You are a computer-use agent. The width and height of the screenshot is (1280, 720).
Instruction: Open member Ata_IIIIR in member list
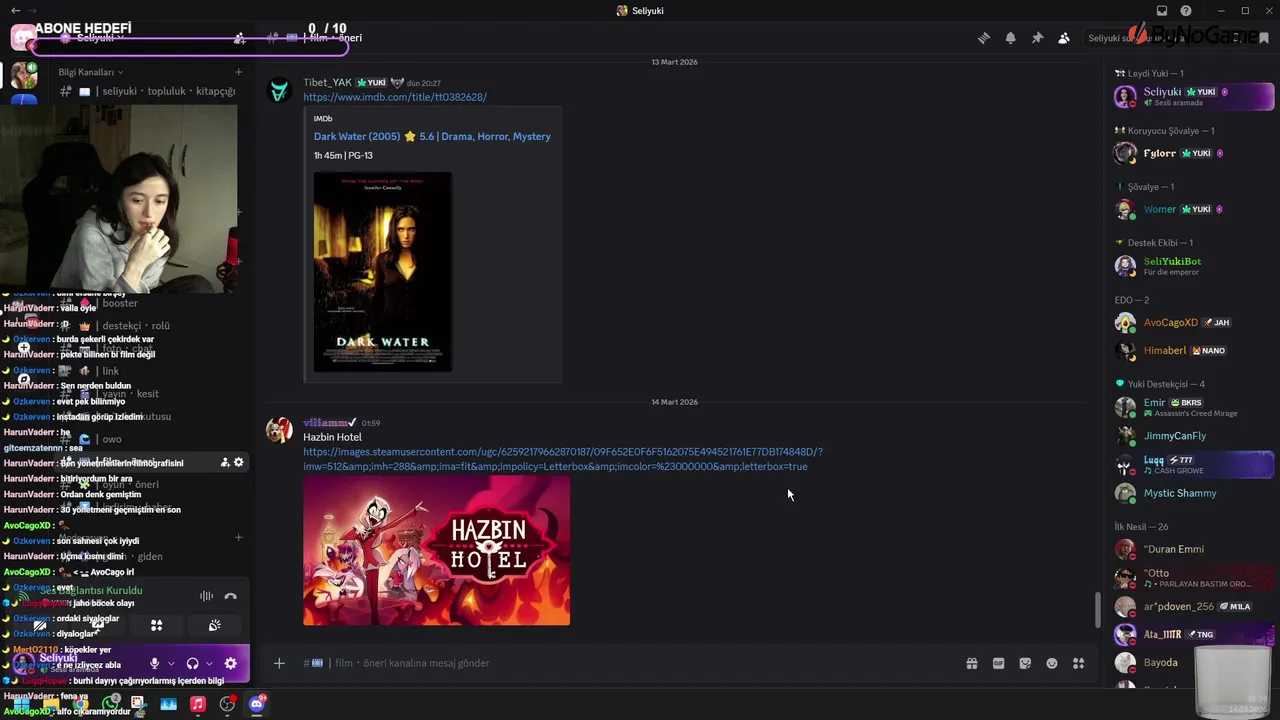tap(1193, 634)
